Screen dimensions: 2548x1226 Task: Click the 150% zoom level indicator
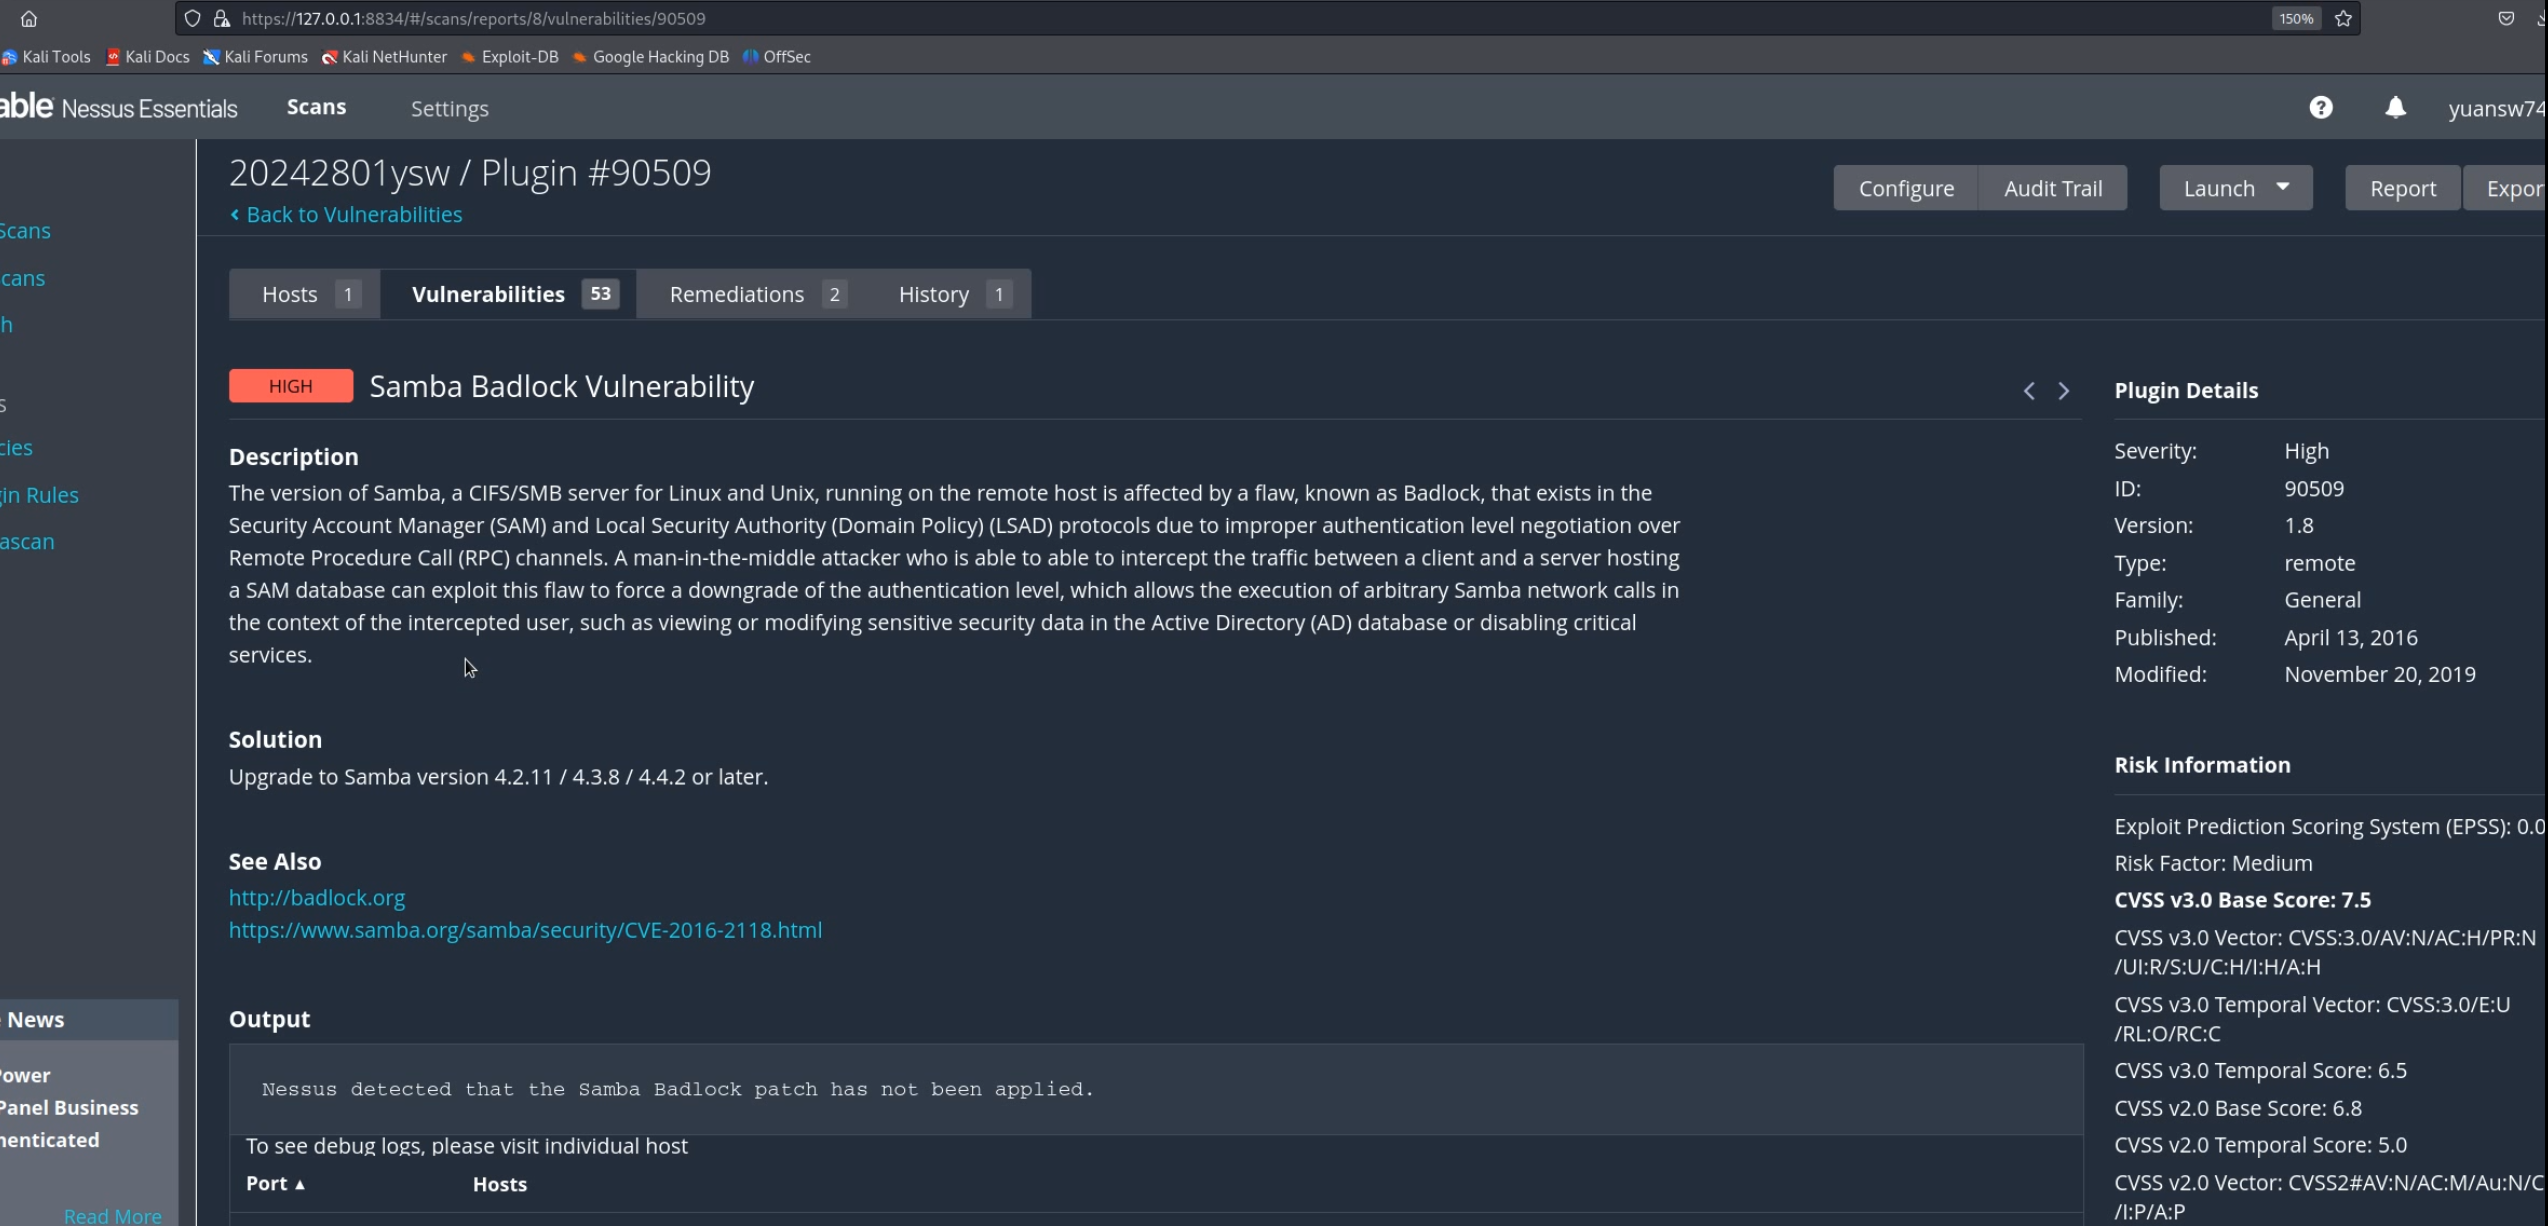click(x=2296, y=18)
